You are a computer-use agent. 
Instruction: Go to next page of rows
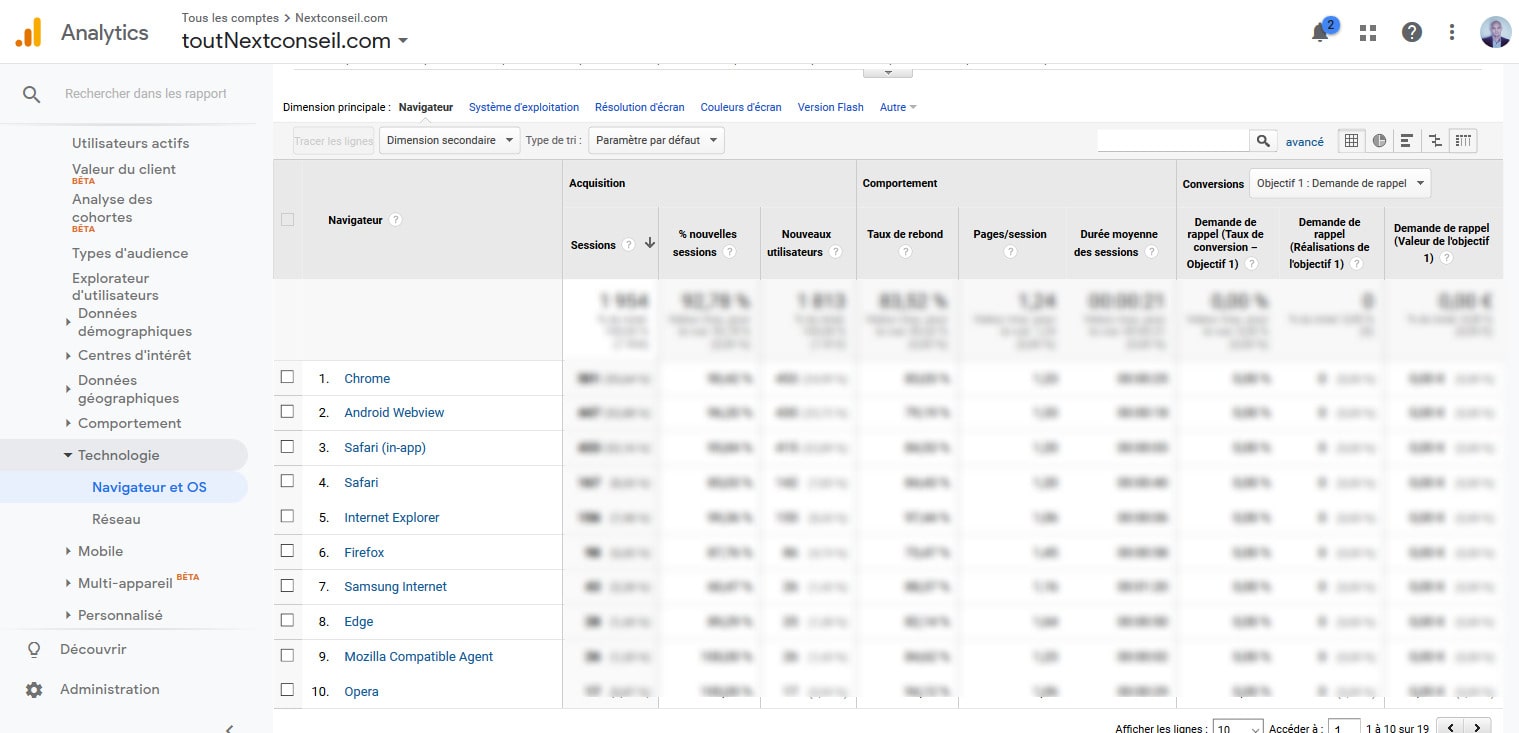point(1477,727)
